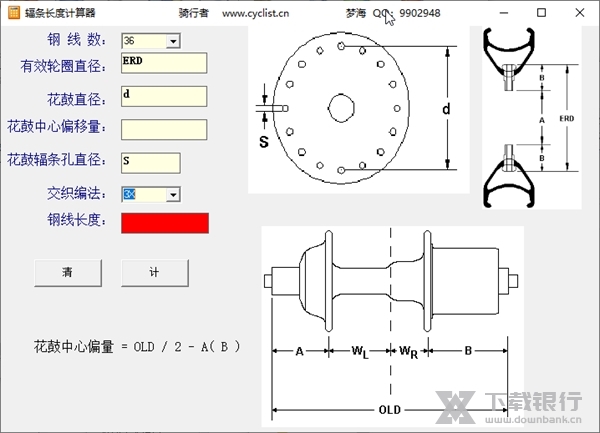Close the spoke length calculator window

coord(581,13)
